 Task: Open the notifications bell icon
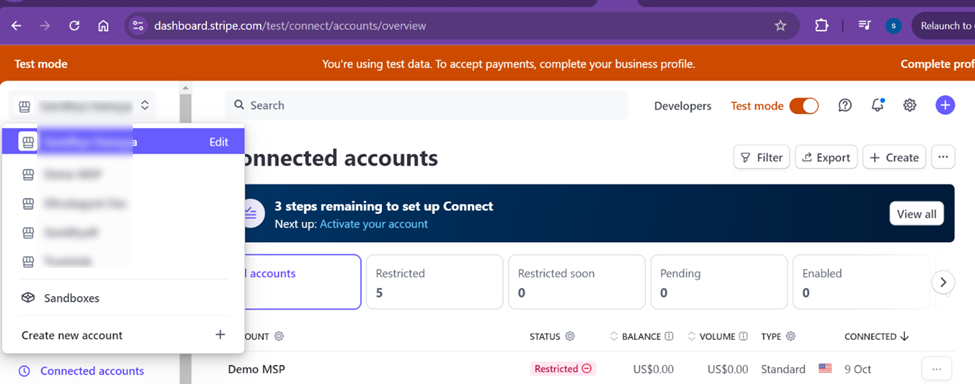coord(877,105)
